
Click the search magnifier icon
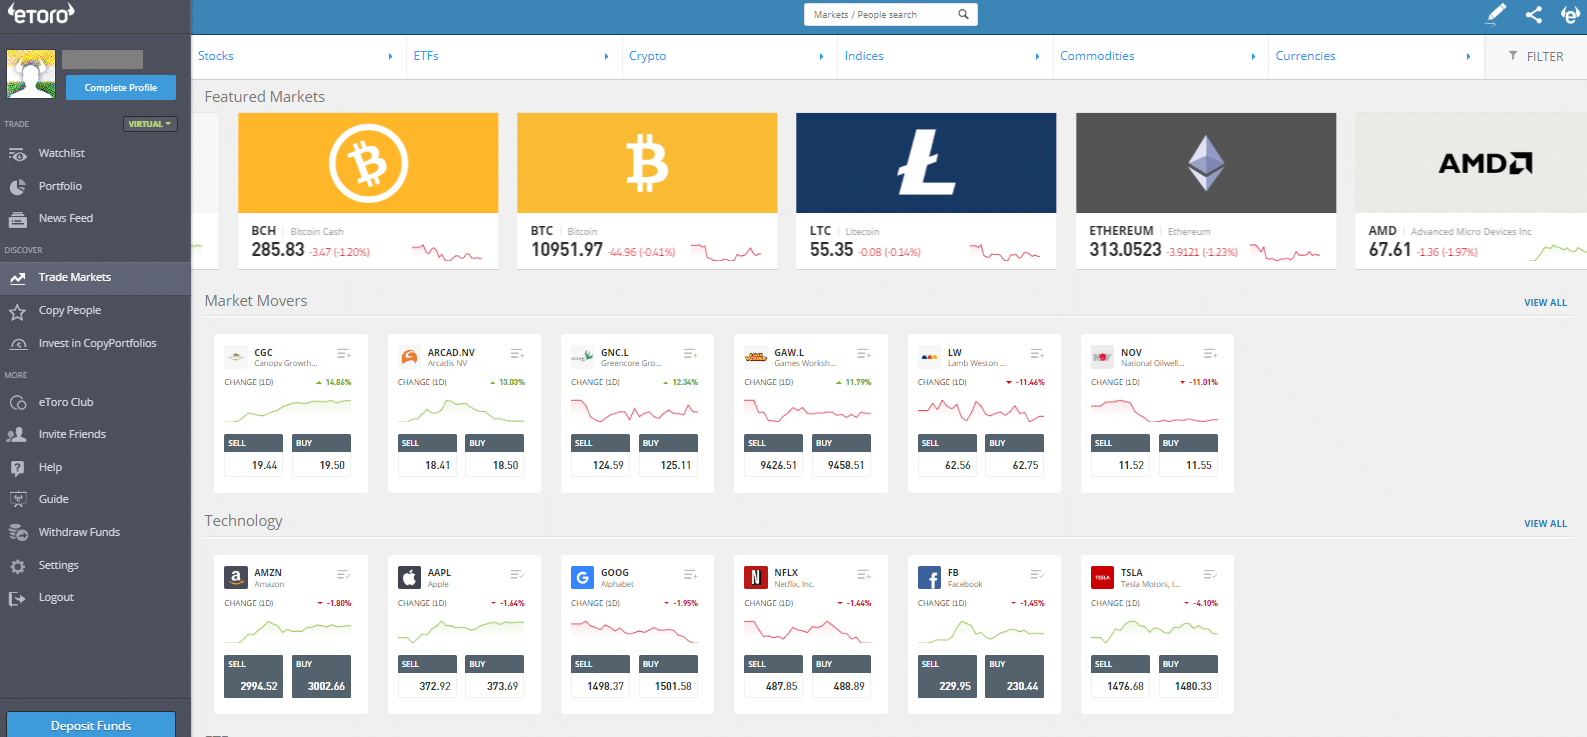tap(963, 14)
